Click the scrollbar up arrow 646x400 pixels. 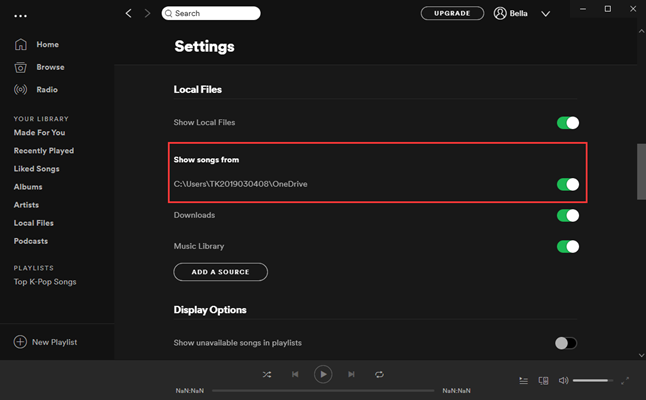tap(641, 31)
